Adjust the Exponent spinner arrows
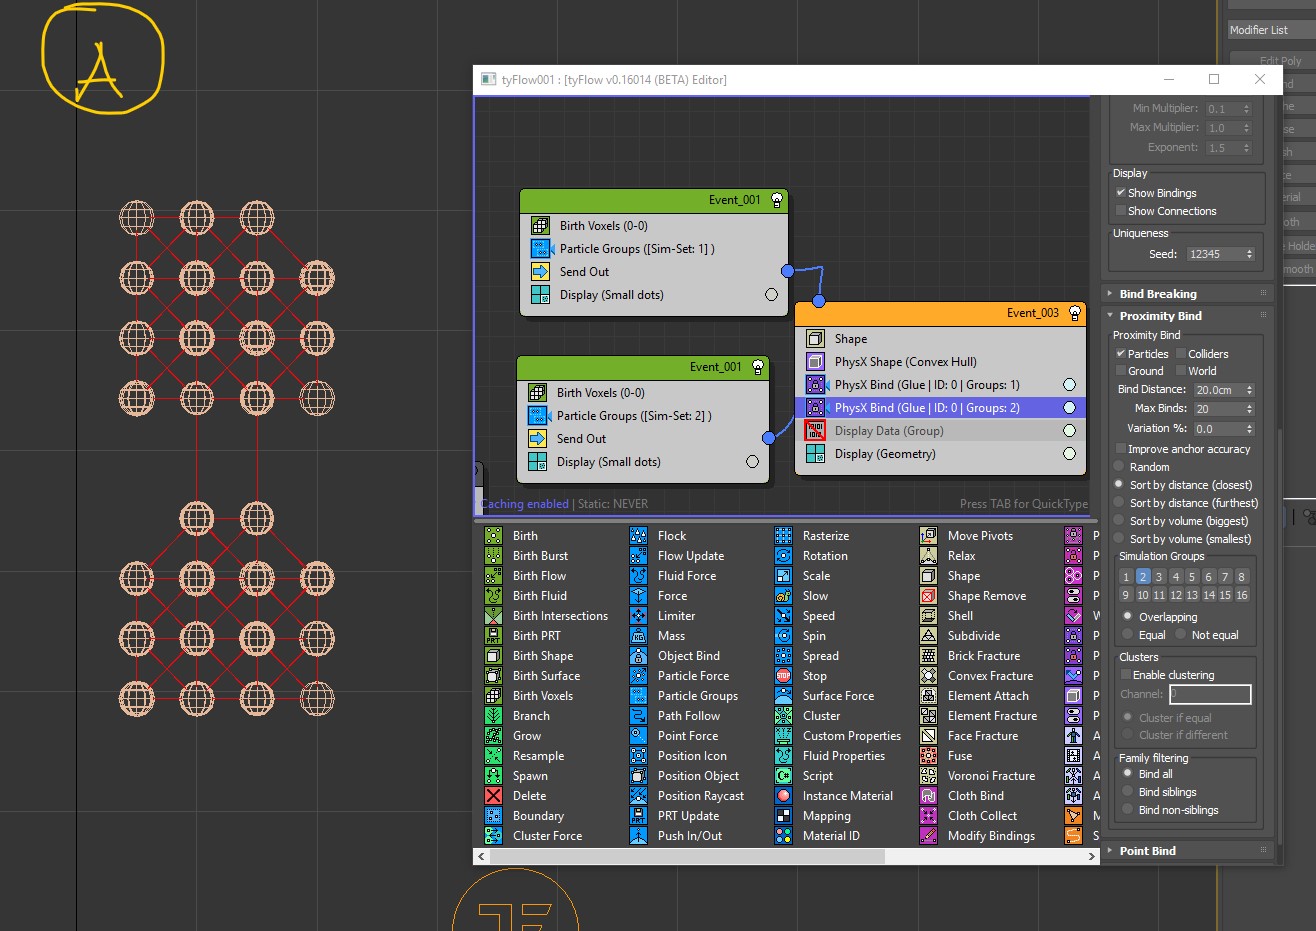This screenshot has height=931, width=1316. click(x=1246, y=148)
